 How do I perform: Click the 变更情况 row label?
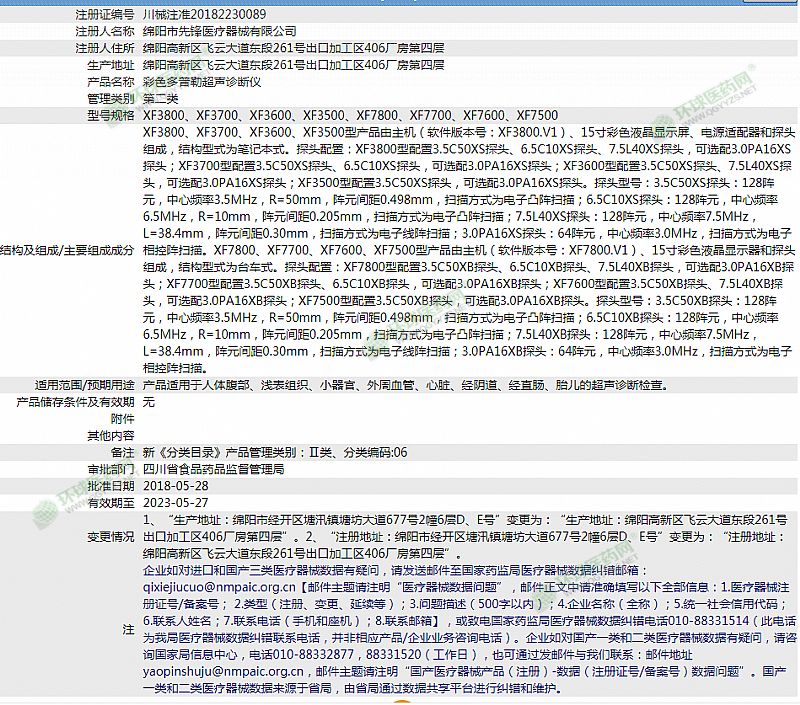pos(110,536)
